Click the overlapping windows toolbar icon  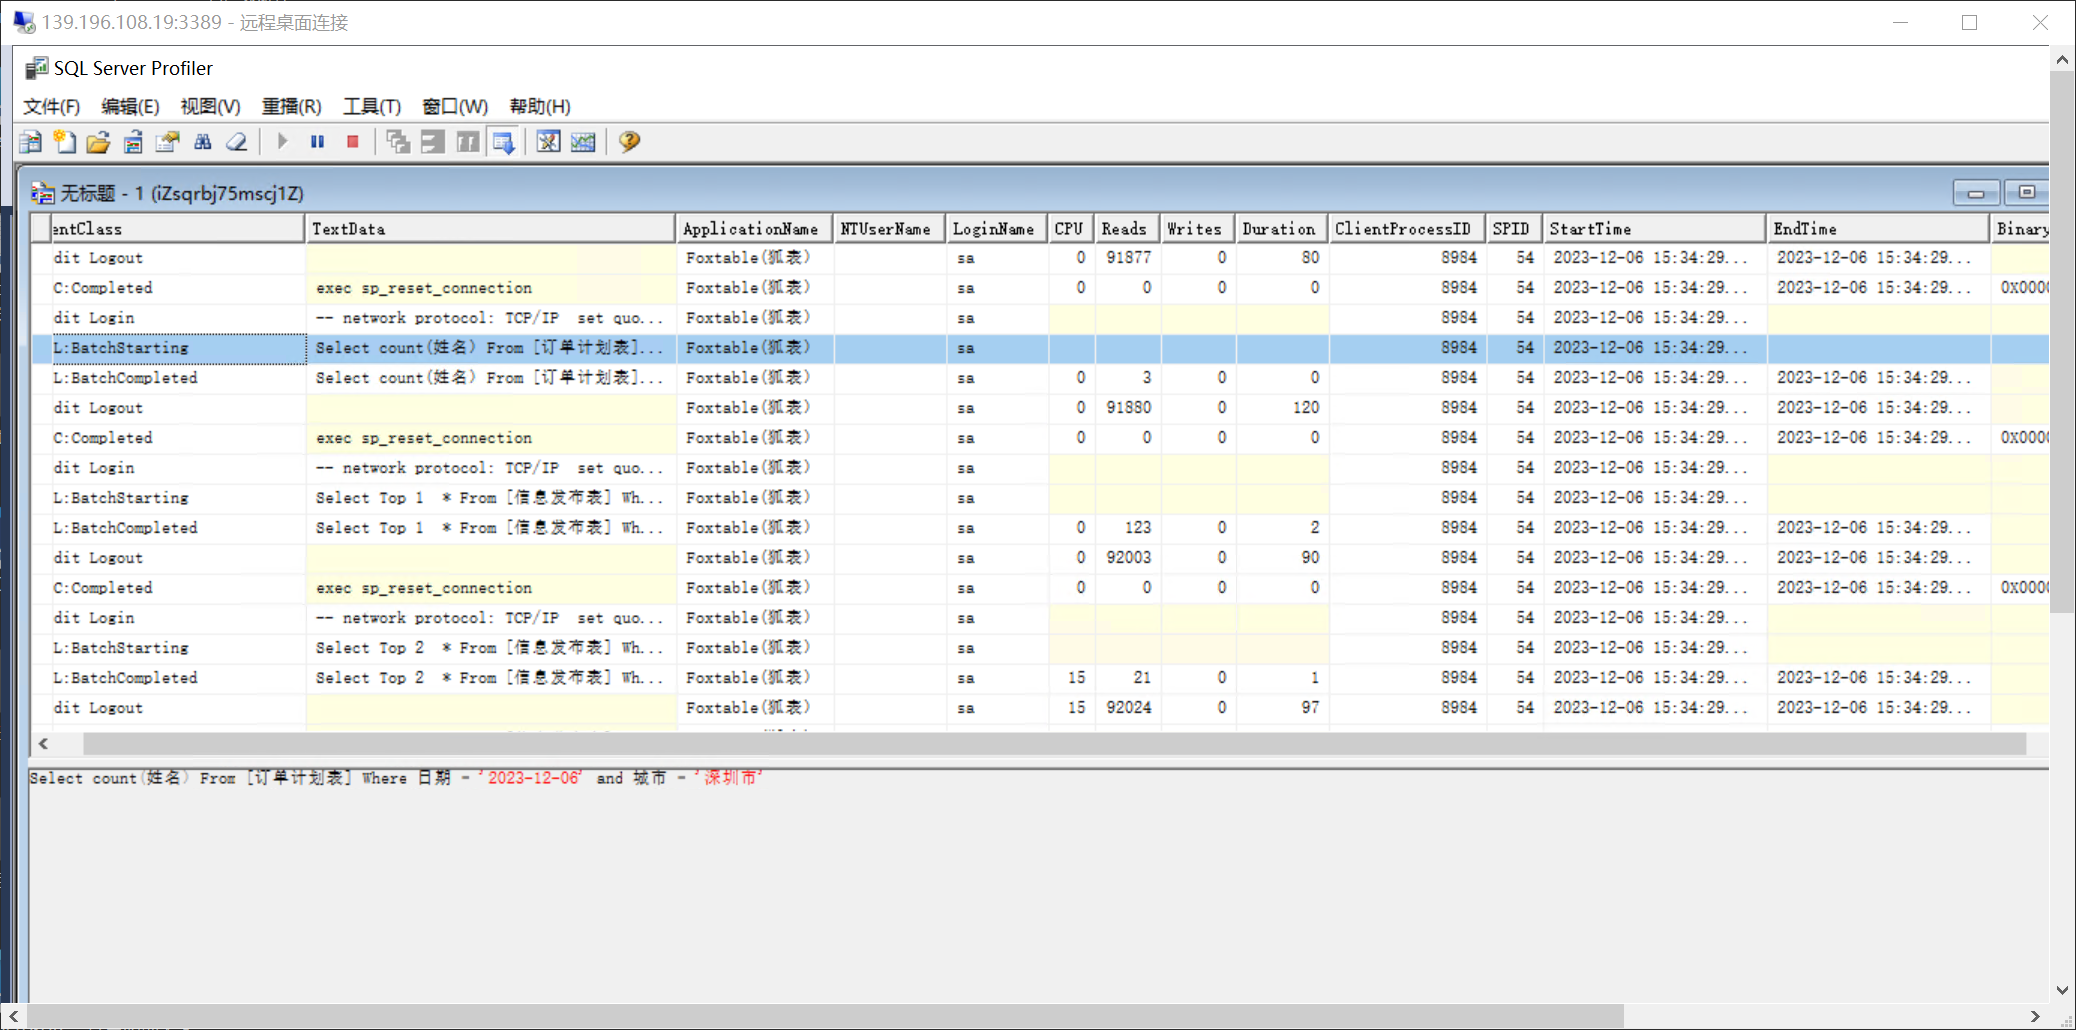coord(398,142)
